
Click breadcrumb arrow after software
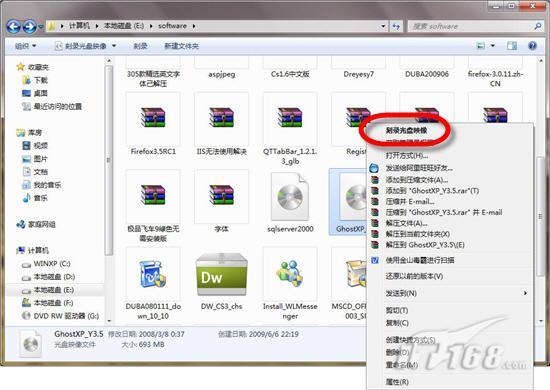point(194,26)
